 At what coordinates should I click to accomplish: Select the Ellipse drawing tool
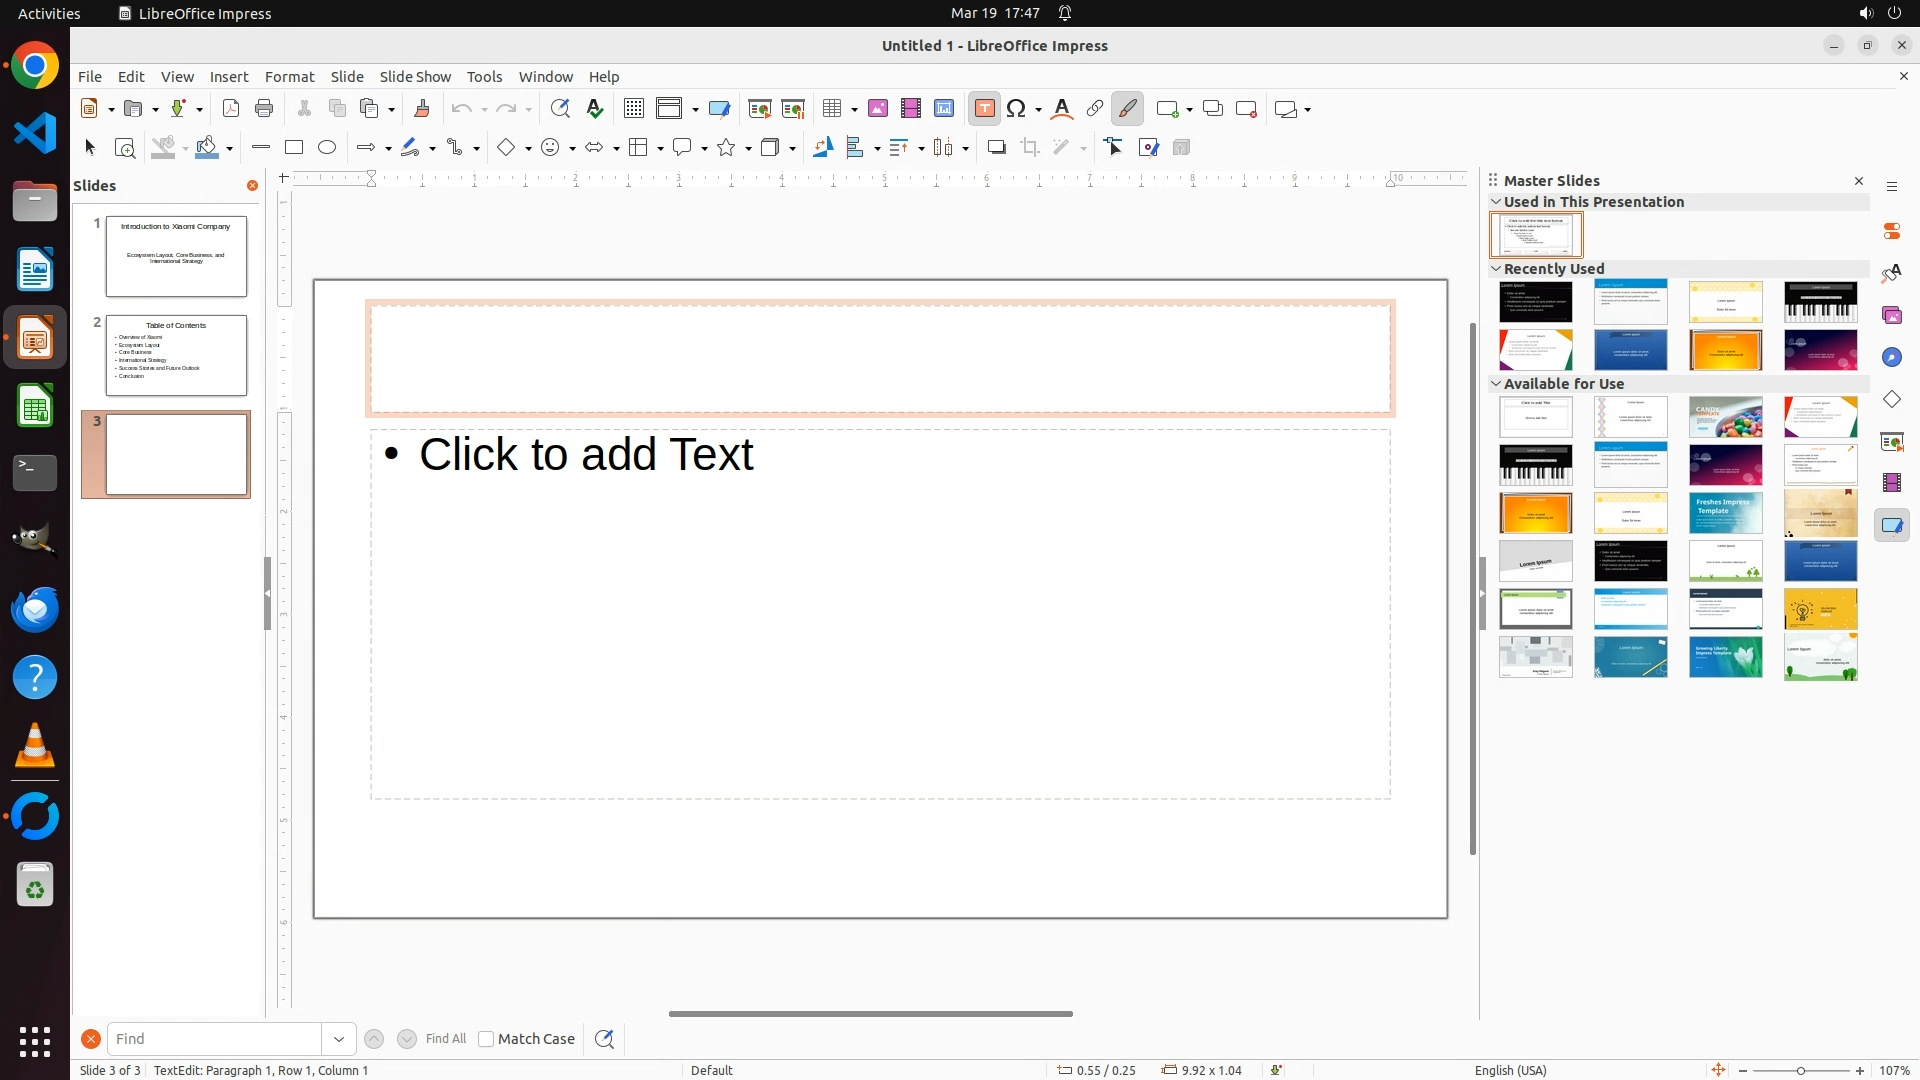[x=327, y=148]
